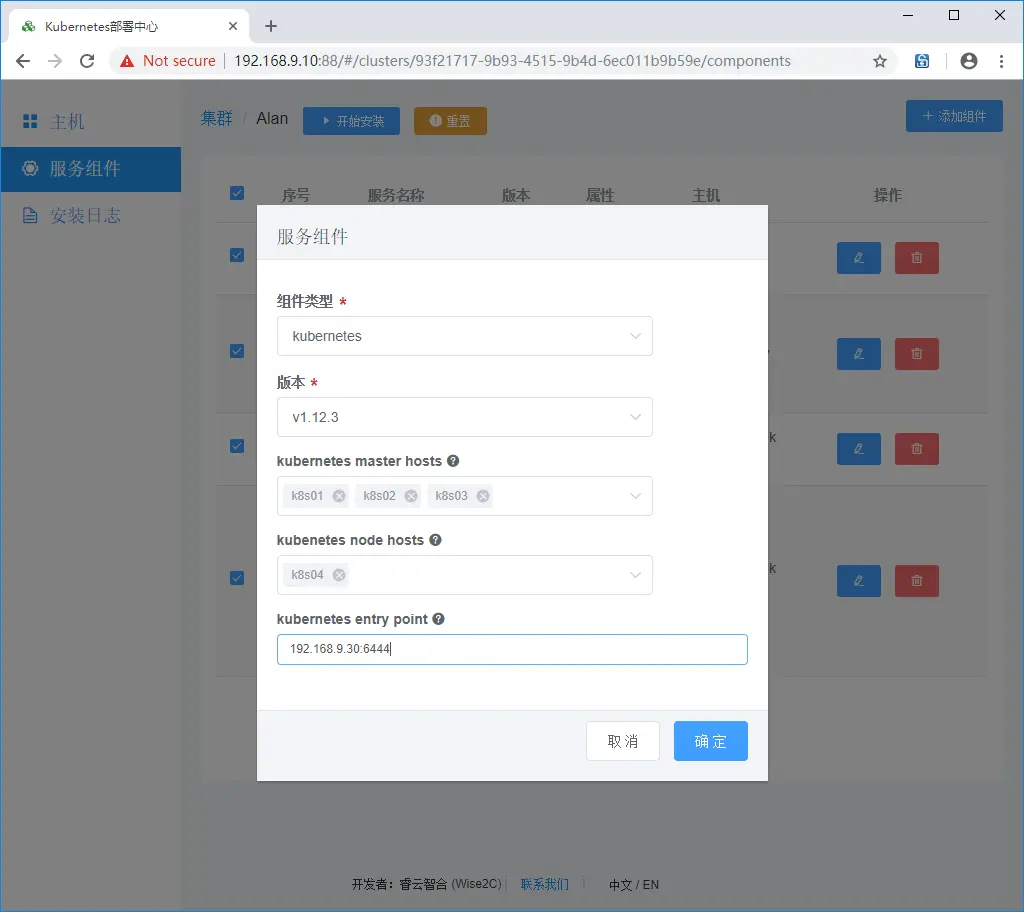Image resolution: width=1024 pixels, height=912 pixels.
Task: Click the delete trash button in the first row
Action: (x=916, y=258)
